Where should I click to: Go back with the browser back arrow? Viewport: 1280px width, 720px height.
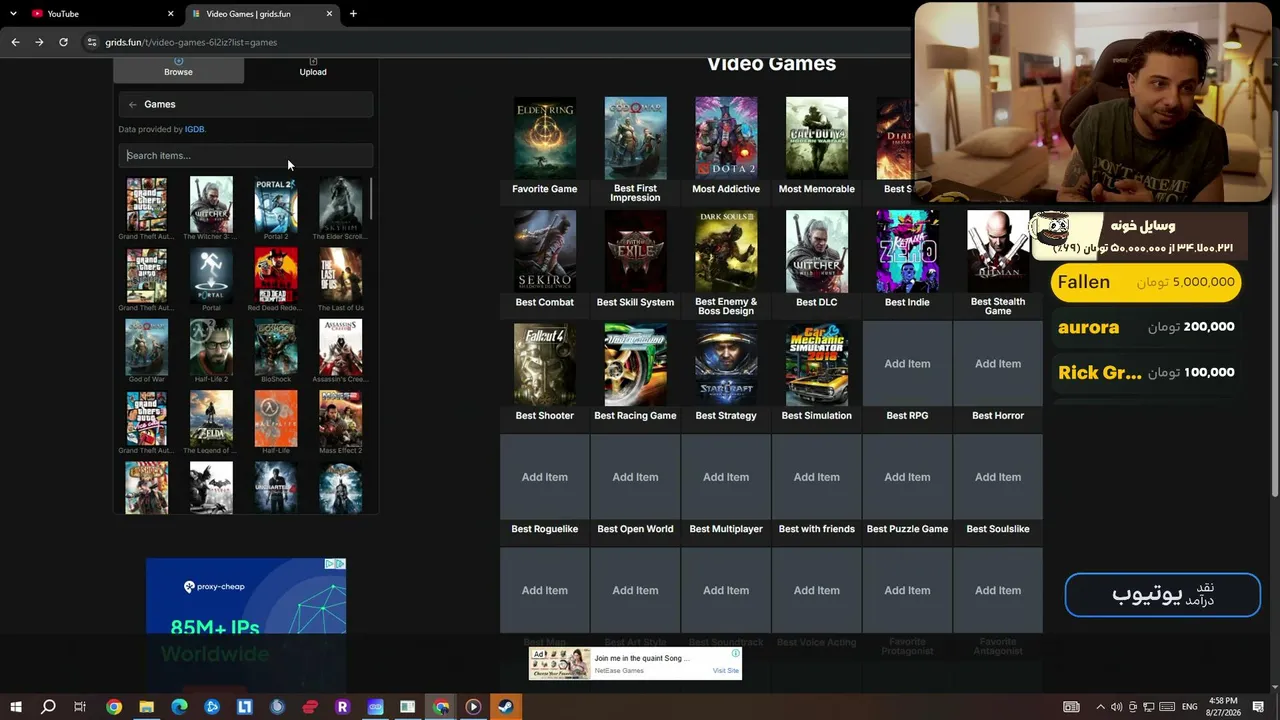tap(15, 42)
